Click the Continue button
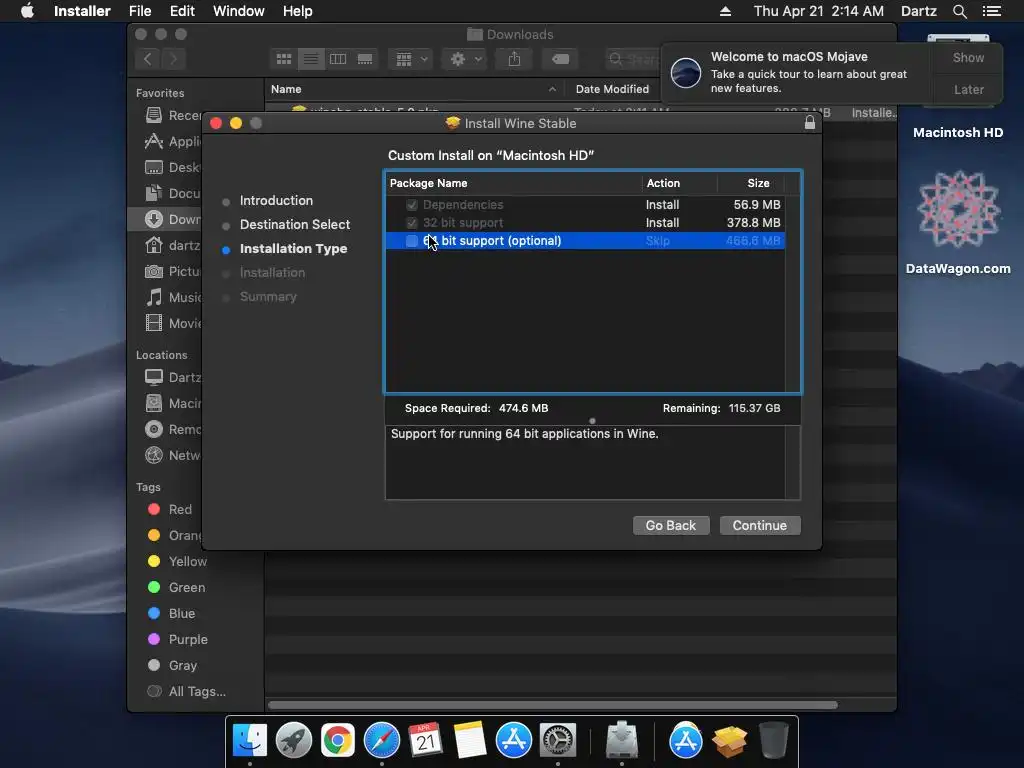Image resolution: width=1024 pixels, height=768 pixels. tap(760, 525)
